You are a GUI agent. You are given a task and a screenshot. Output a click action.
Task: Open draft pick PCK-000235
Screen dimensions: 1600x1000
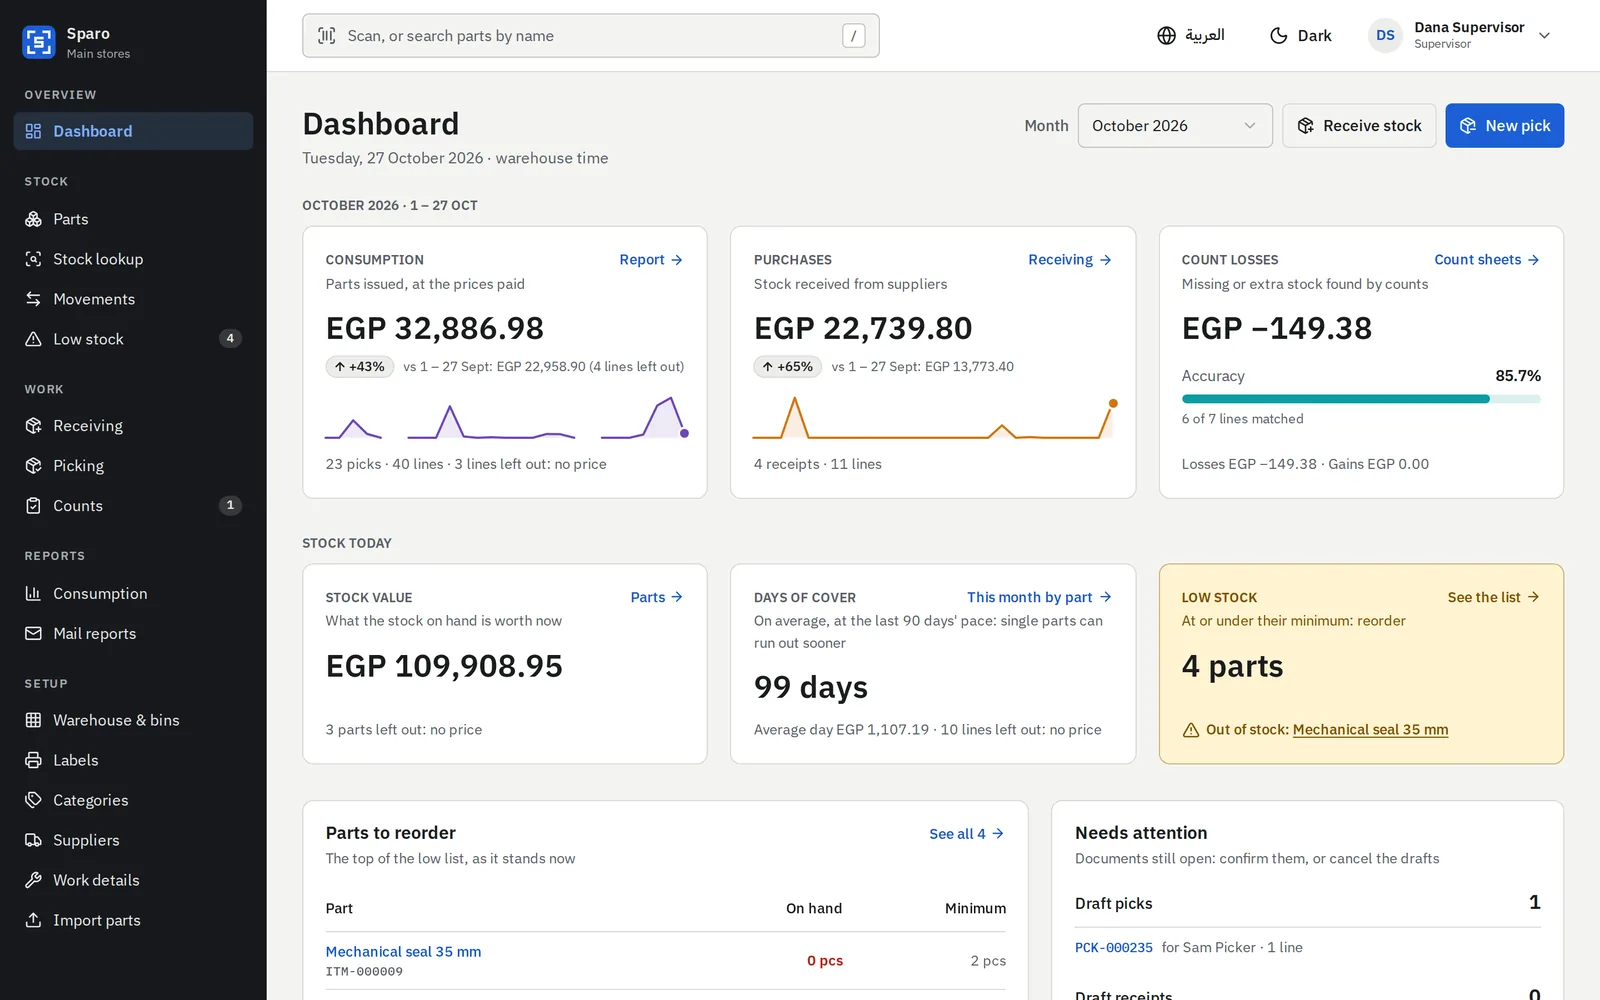point(1113,948)
